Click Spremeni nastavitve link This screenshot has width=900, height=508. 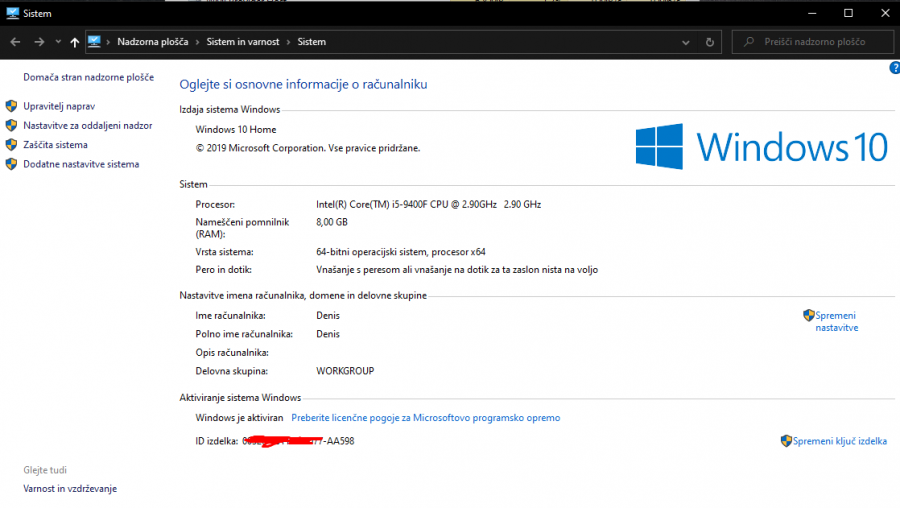836,321
